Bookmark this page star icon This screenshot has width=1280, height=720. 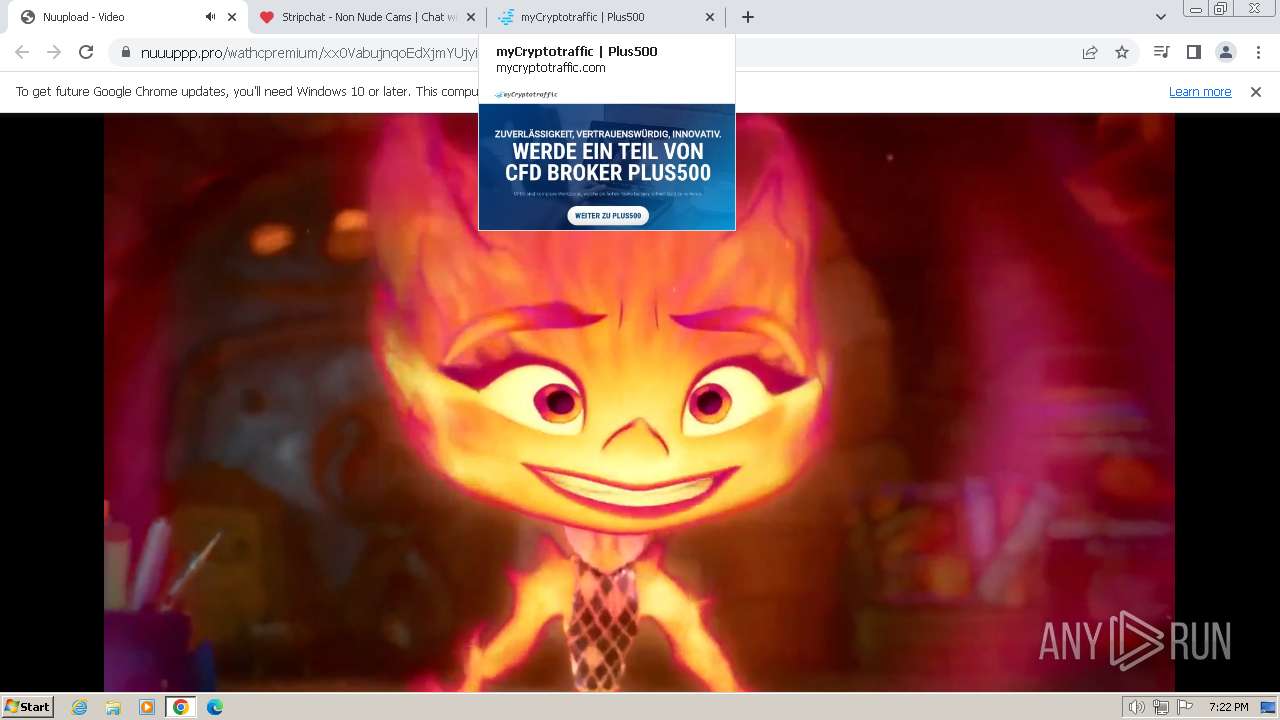[1122, 53]
